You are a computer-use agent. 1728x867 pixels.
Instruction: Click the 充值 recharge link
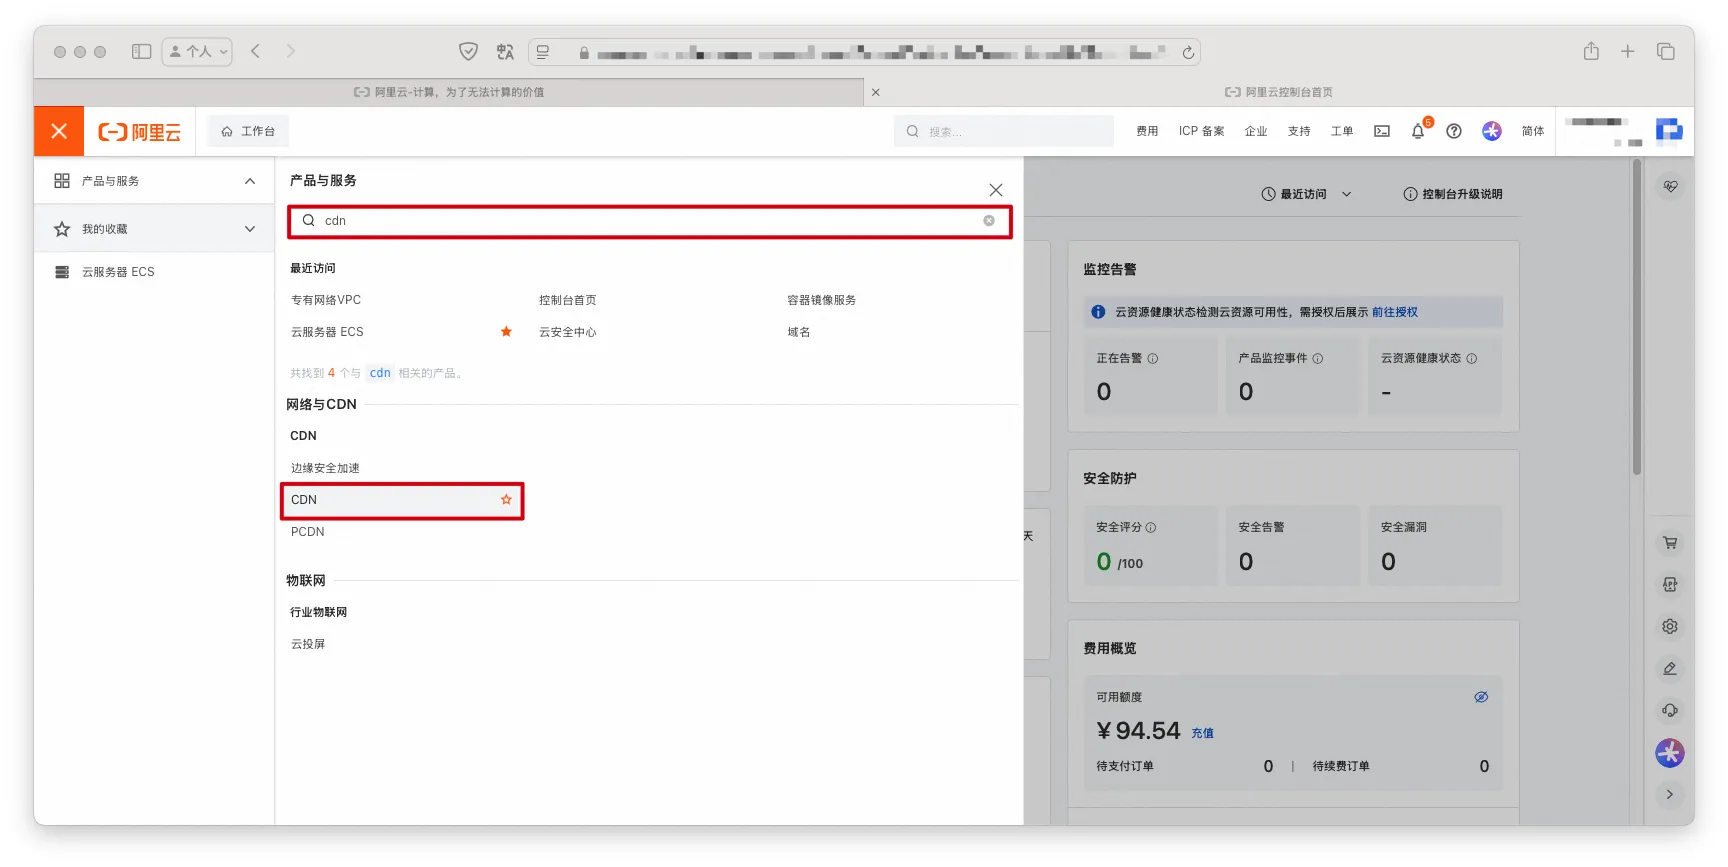[x=1202, y=733]
